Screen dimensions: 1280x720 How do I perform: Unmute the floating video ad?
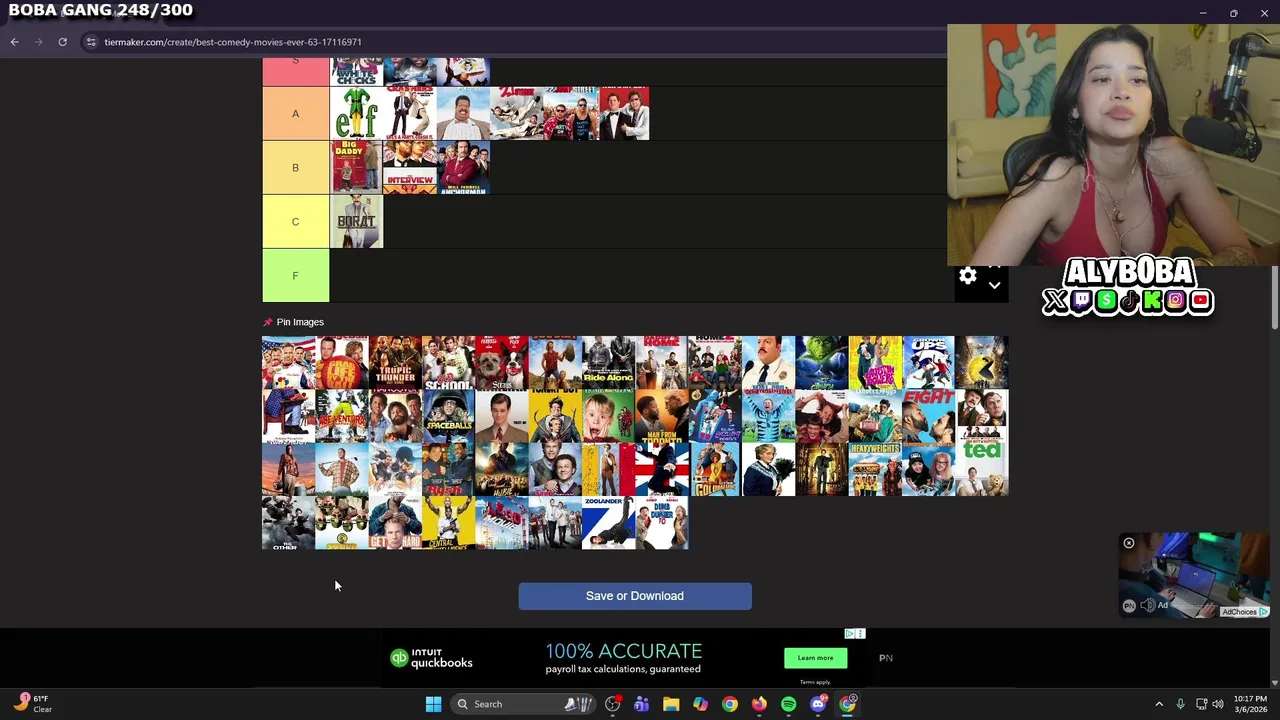(x=1147, y=605)
